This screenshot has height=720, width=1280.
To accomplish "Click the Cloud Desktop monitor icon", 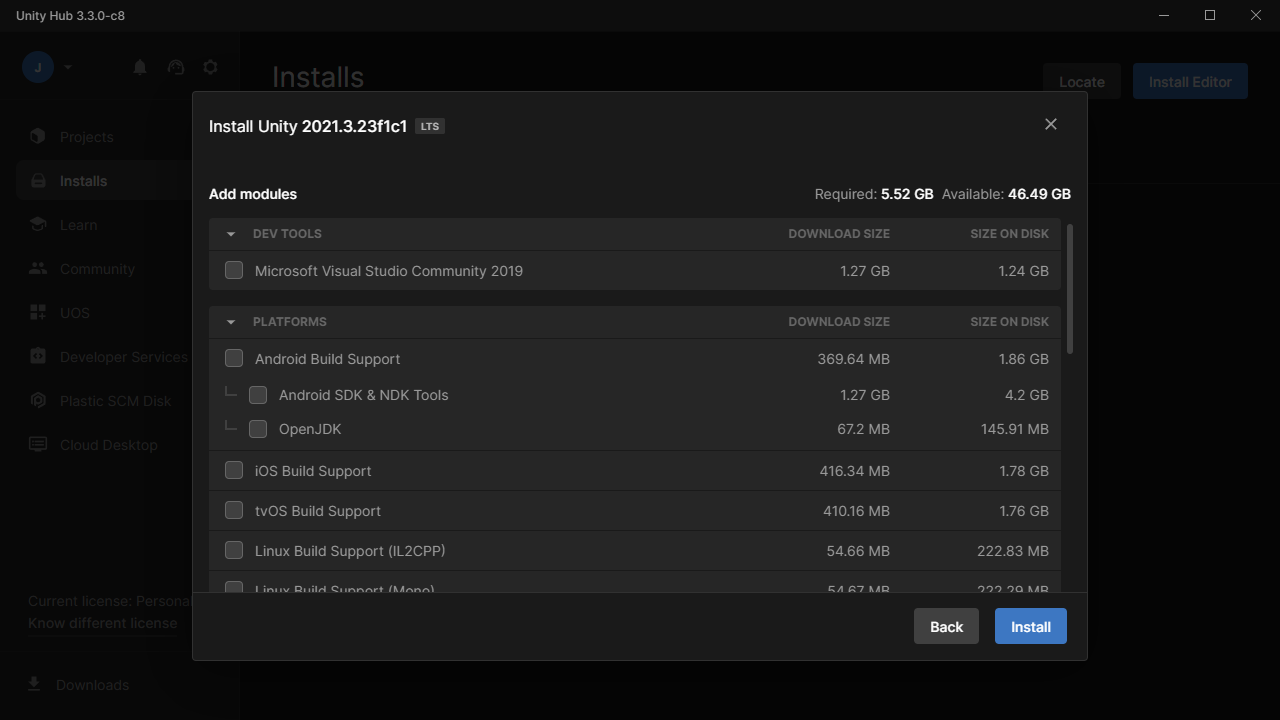I will [x=38, y=444].
